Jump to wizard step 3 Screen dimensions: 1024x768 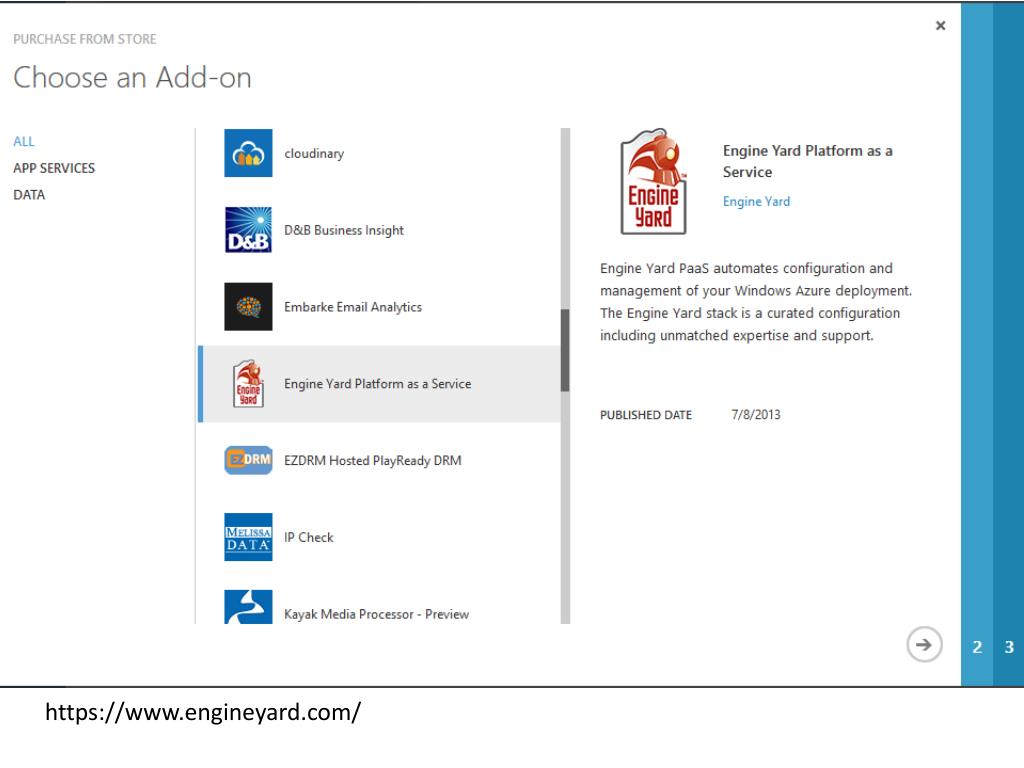(1009, 647)
